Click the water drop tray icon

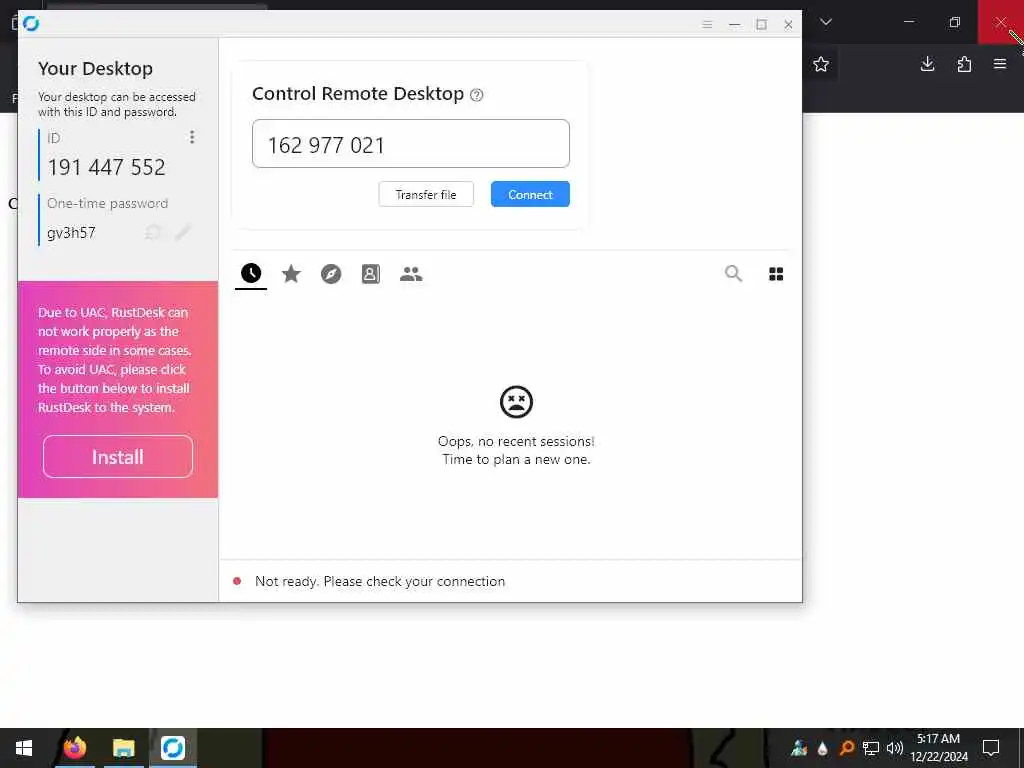[x=822, y=748]
